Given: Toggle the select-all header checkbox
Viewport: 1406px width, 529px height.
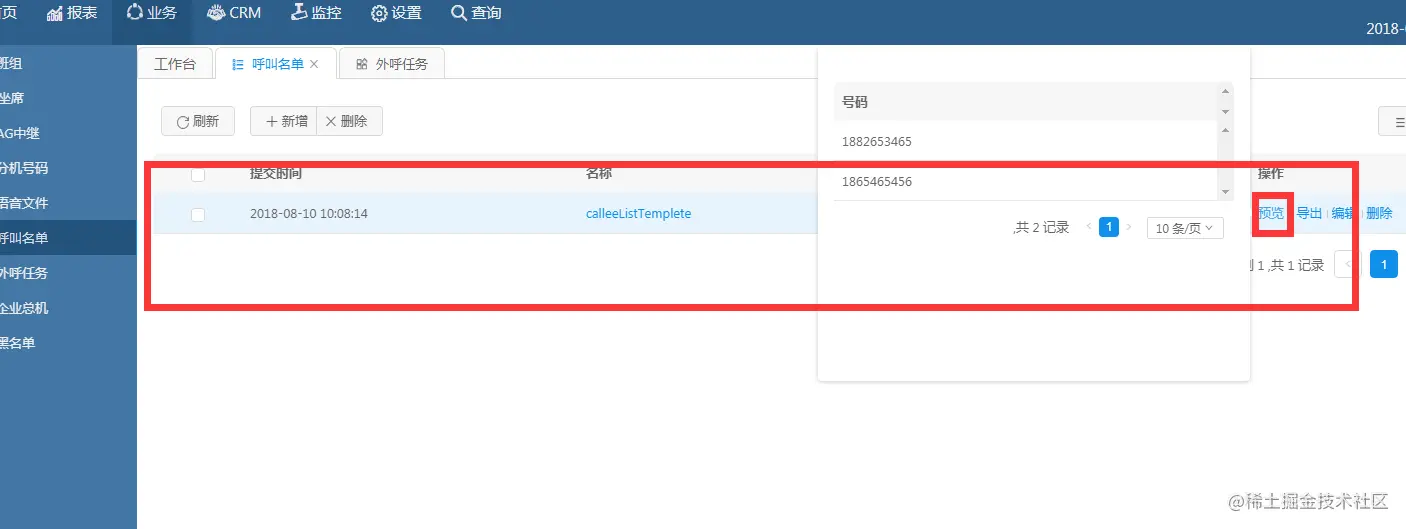Looking at the screenshot, I should tap(198, 174).
